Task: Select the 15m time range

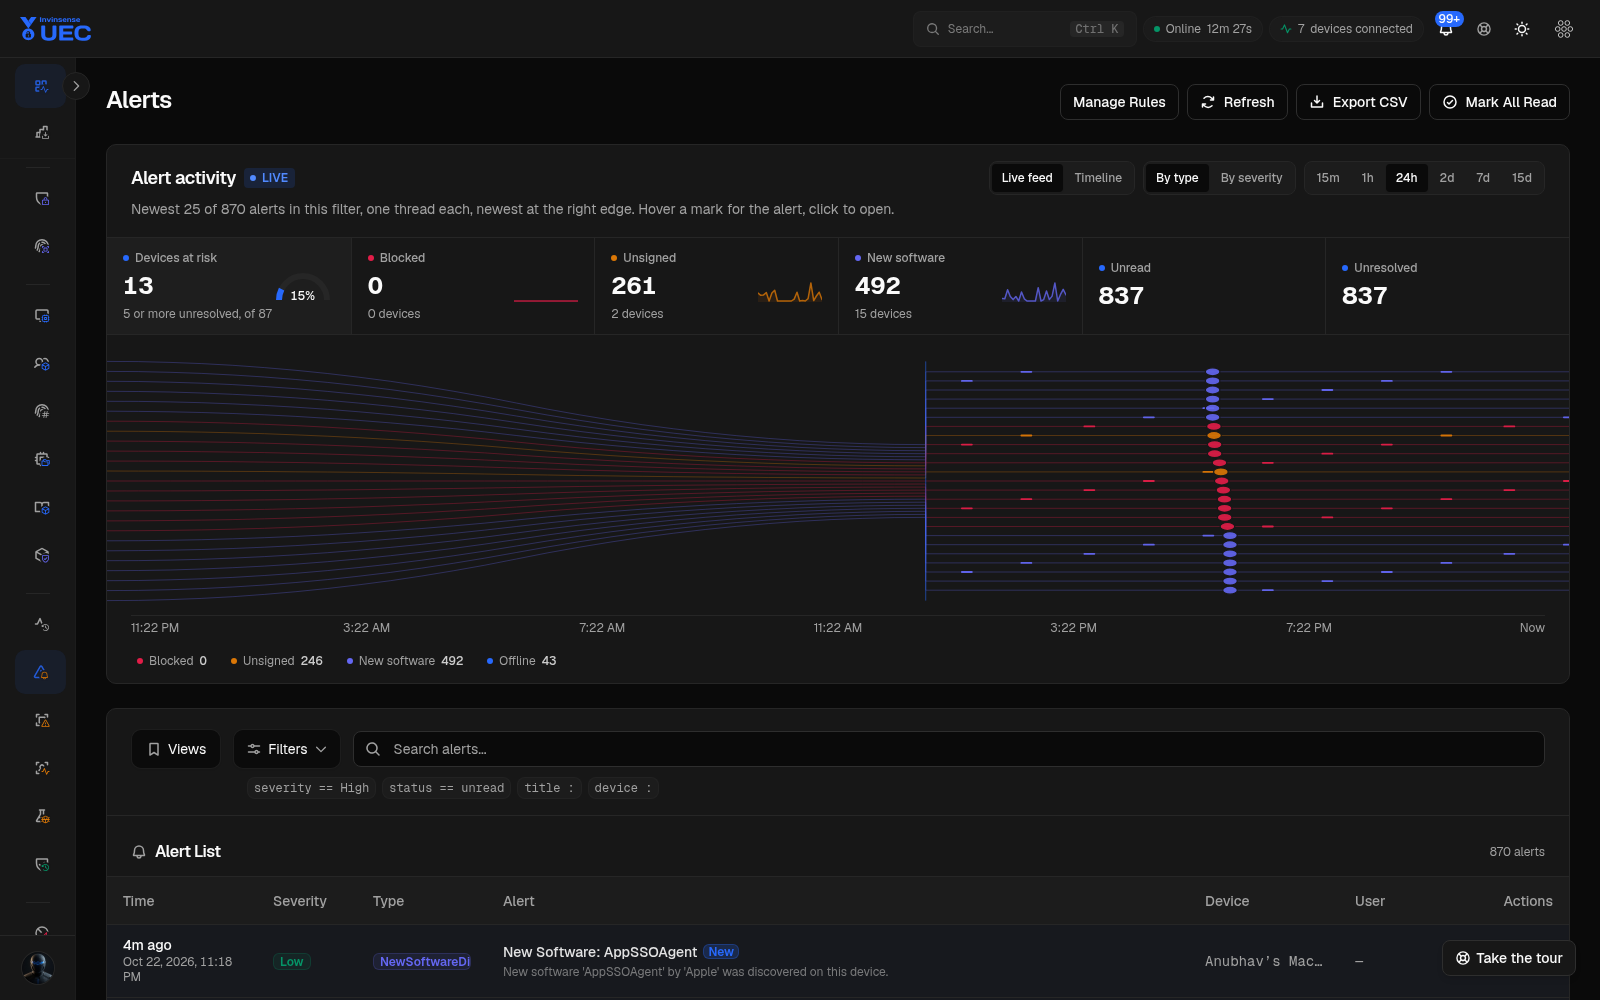Action: coord(1328,178)
